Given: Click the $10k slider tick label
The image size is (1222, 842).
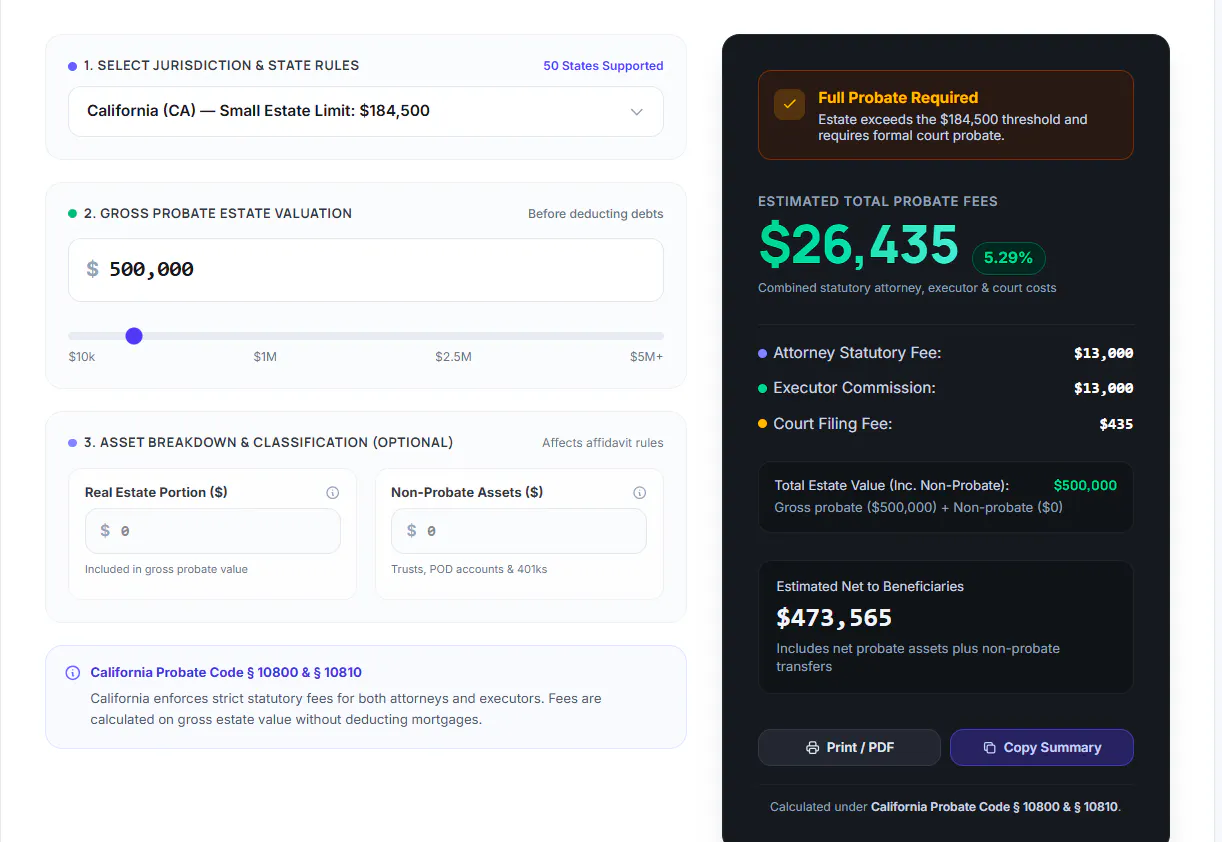Looking at the screenshot, I should (82, 357).
